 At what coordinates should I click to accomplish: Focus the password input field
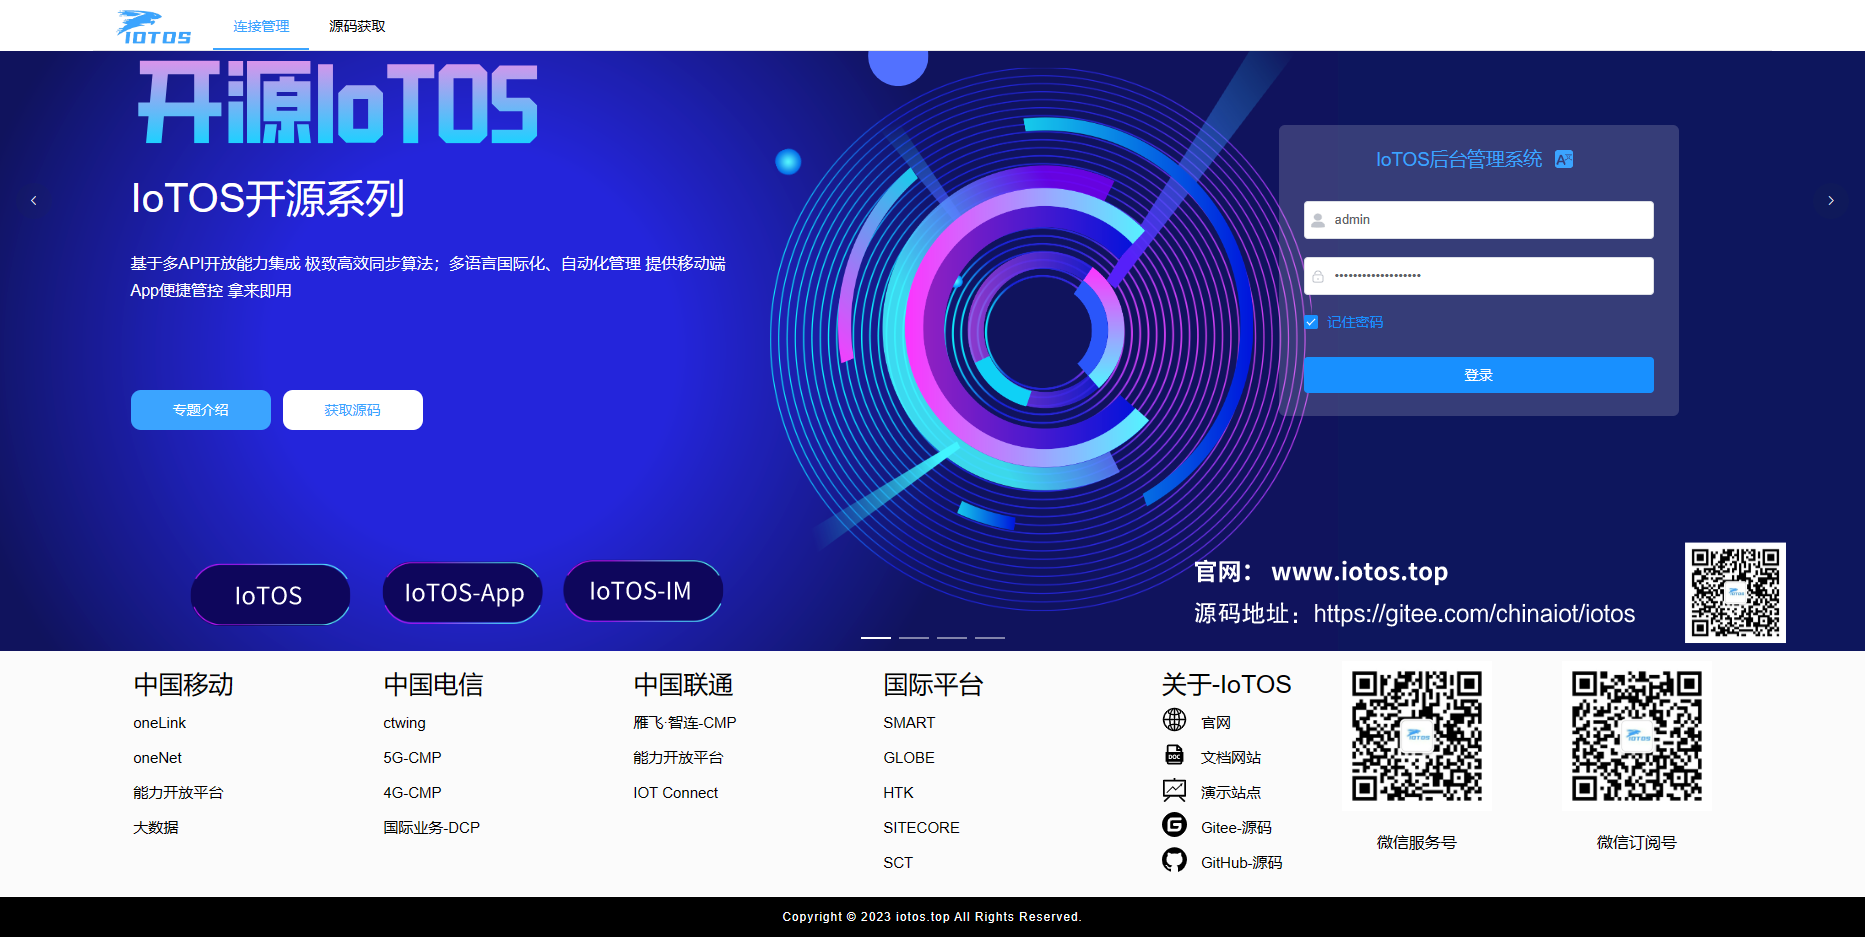(x=1479, y=276)
